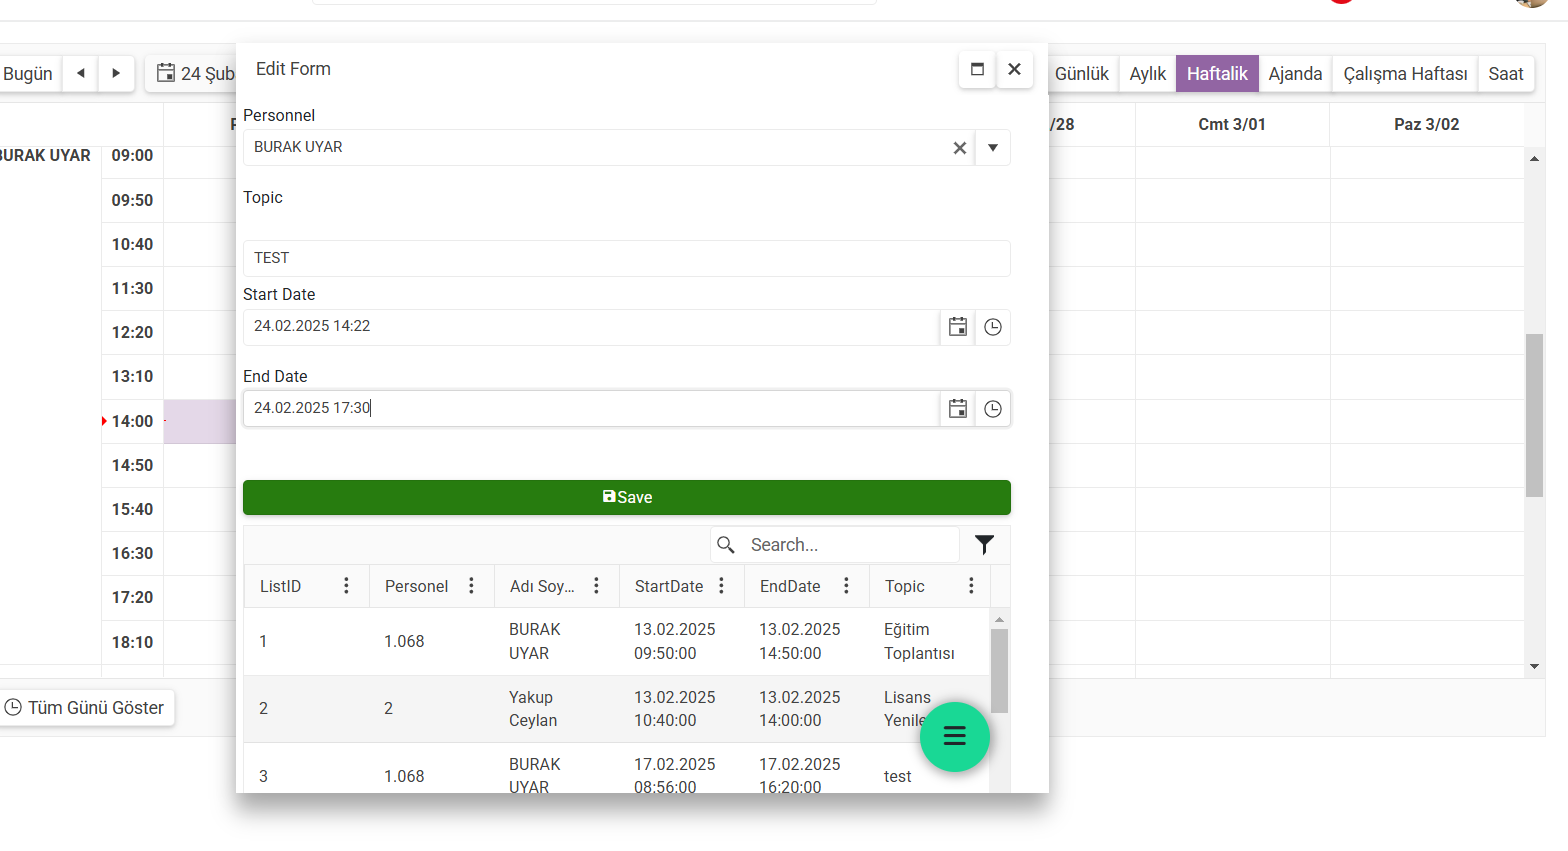The height and width of the screenshot is (851, 1568).
Task: Click the End Date input field
Action: click(x=591, y=408)
